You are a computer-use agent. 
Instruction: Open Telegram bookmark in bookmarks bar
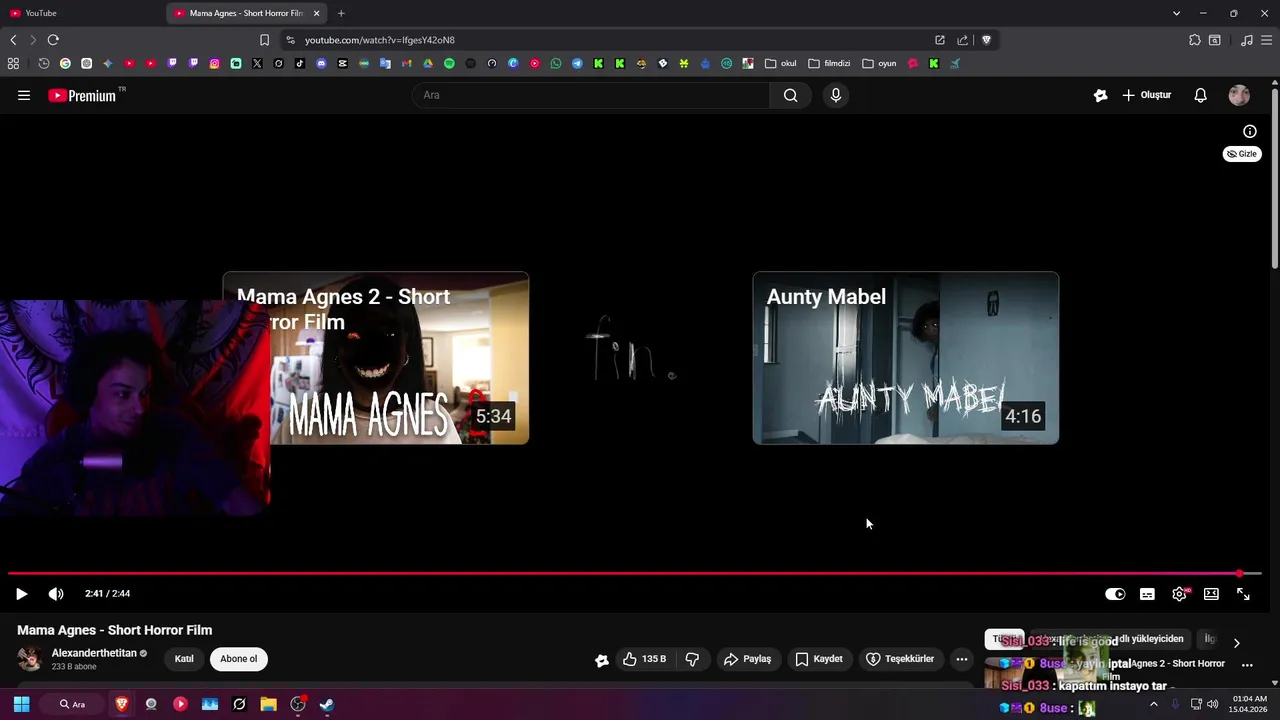[577, 63]
